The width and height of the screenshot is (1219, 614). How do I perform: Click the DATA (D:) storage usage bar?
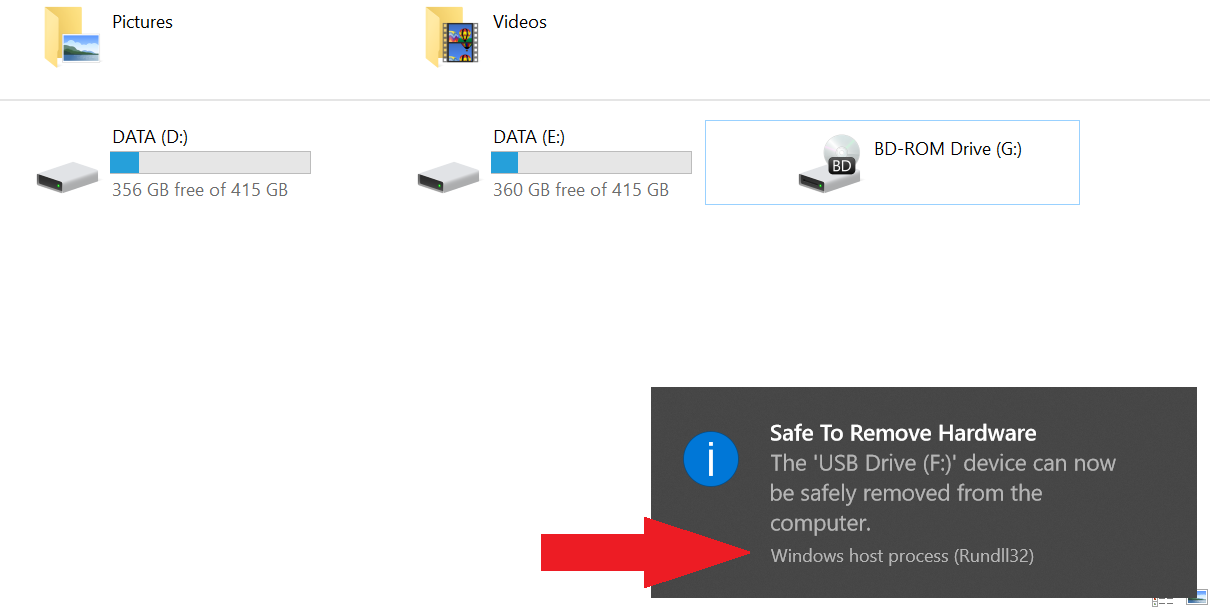tap(210, 163)
